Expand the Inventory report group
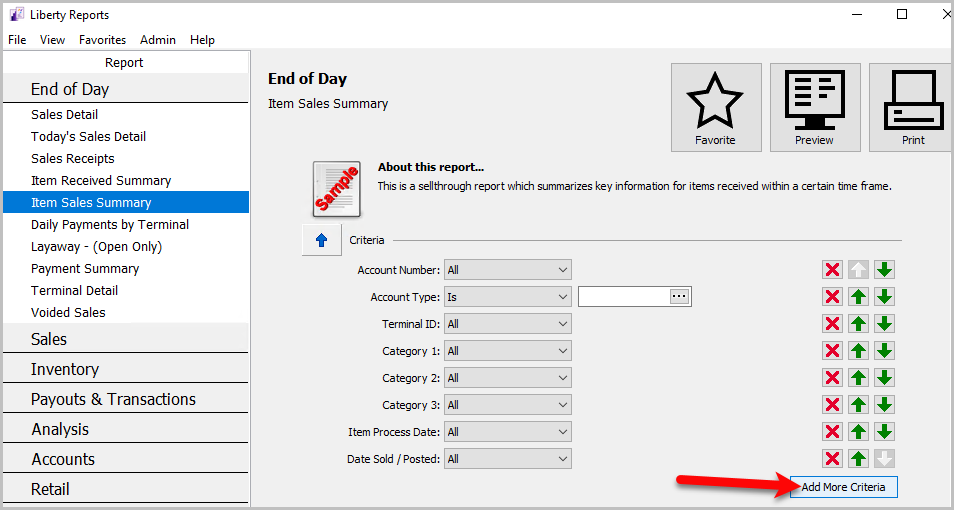 [126, 369]
